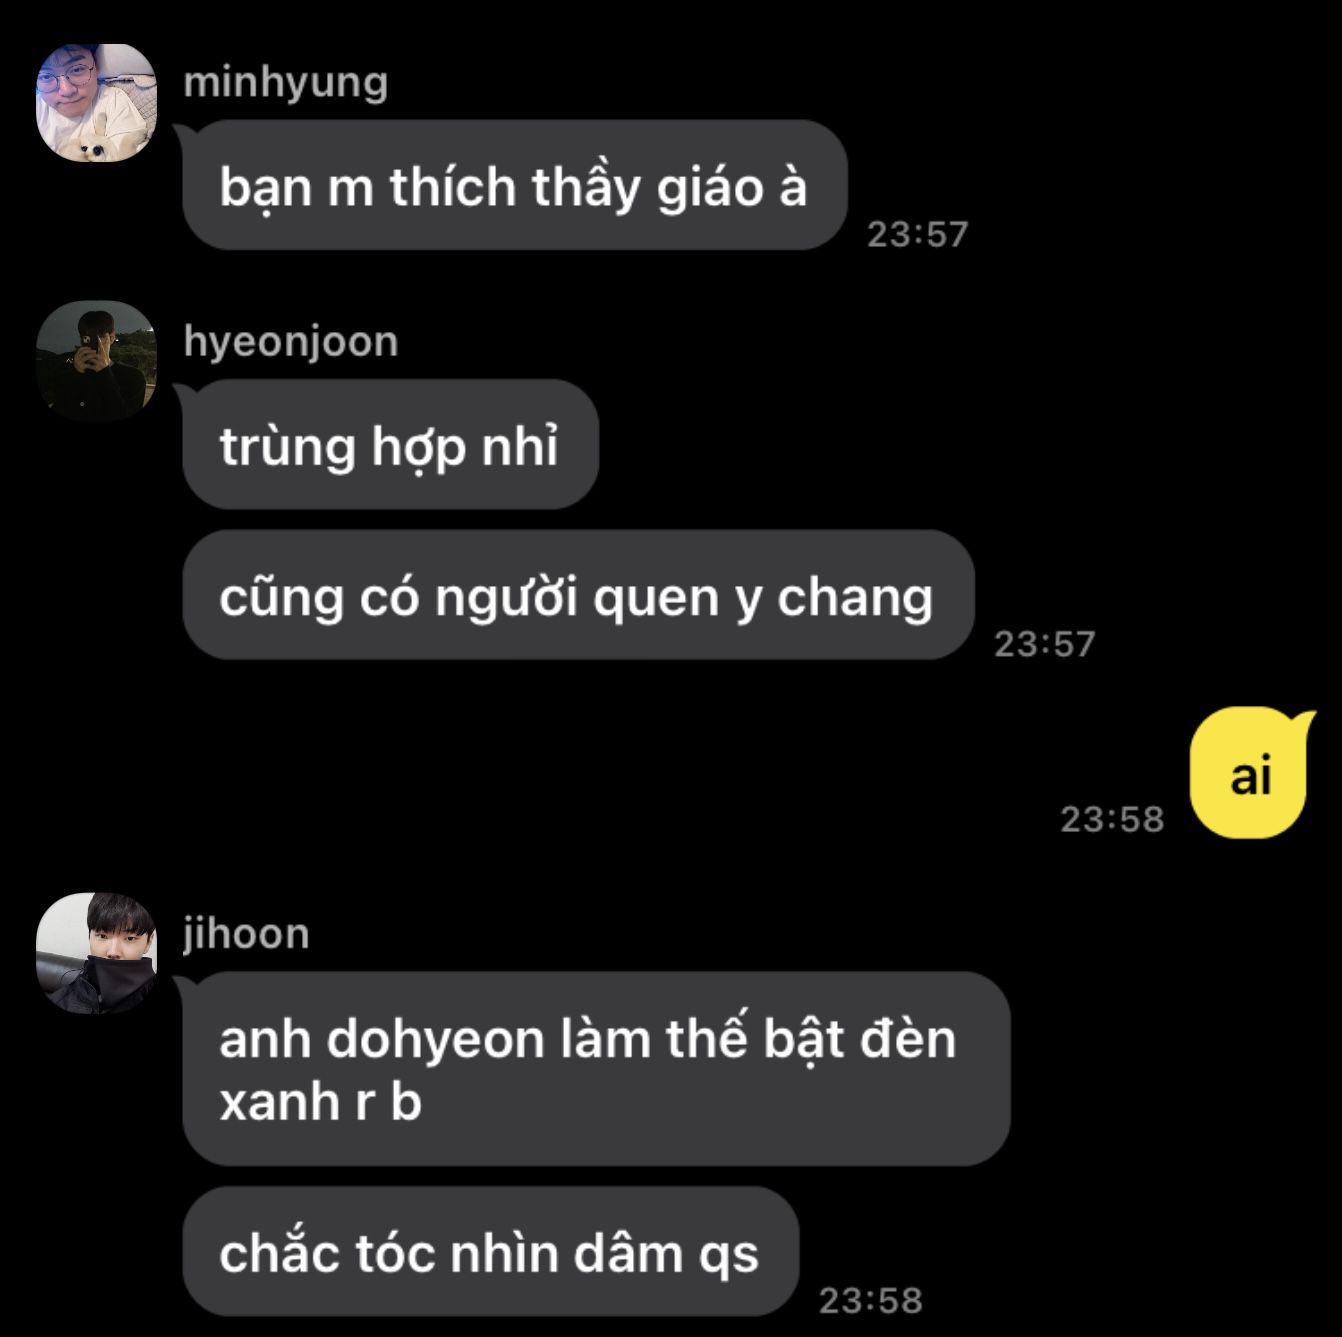
Task: Tap the 23:57 timestamp beside minhyung's message
Action: coord(917,234)
